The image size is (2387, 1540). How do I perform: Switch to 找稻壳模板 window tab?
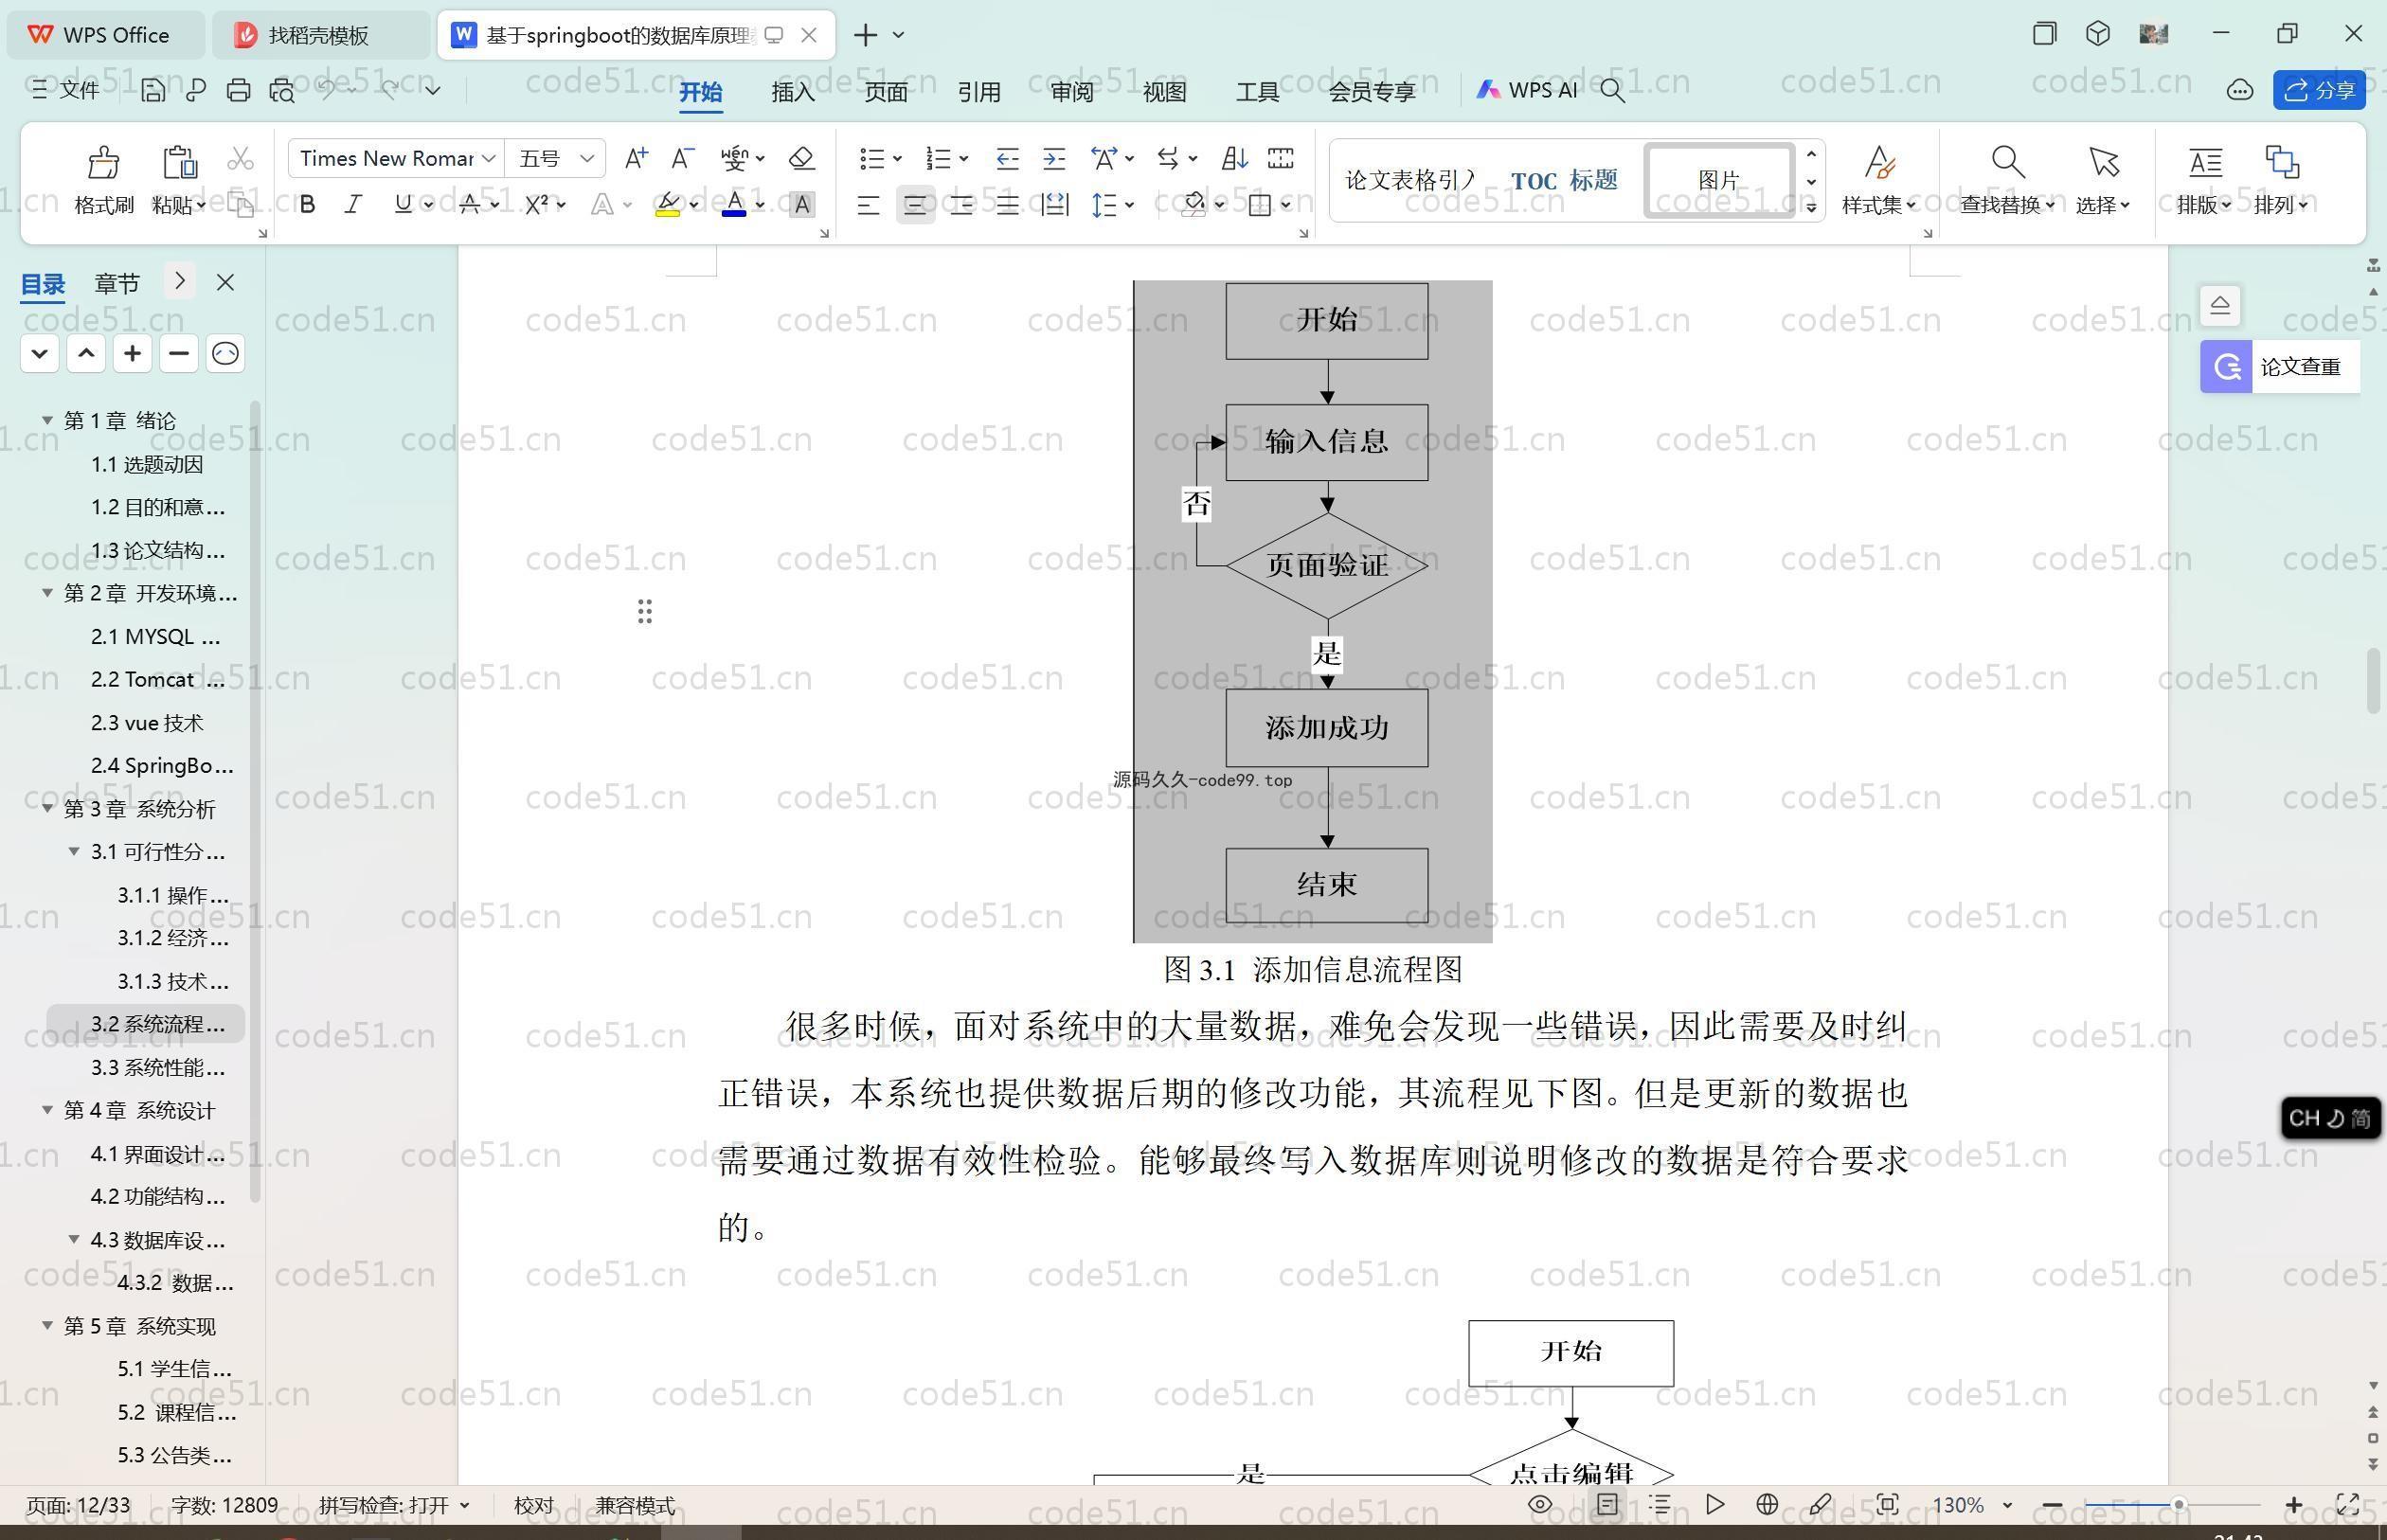[x=318, y=35]
